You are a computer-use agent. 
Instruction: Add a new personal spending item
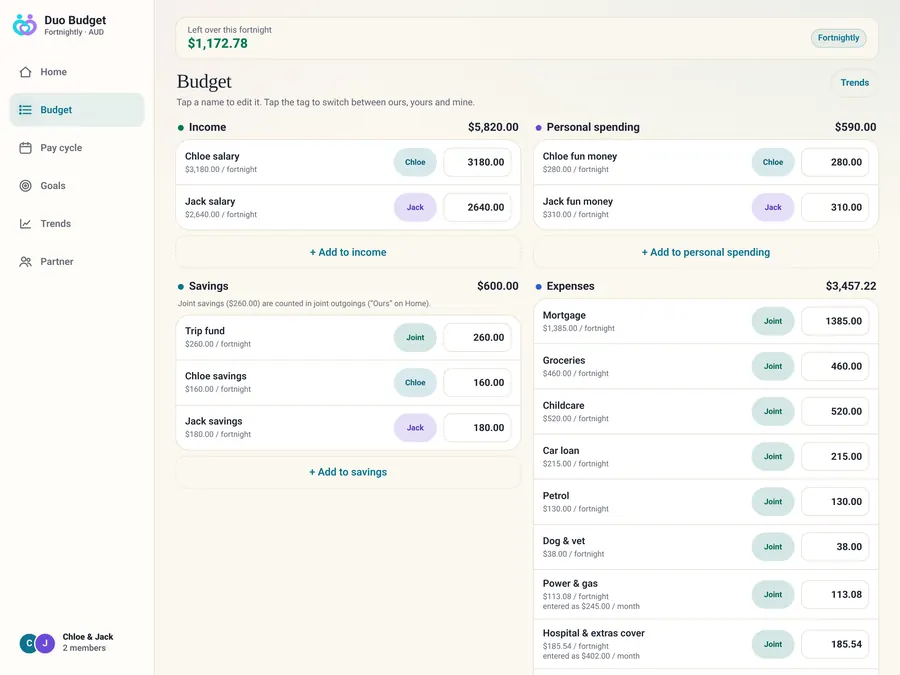click(x=705, y=252)
